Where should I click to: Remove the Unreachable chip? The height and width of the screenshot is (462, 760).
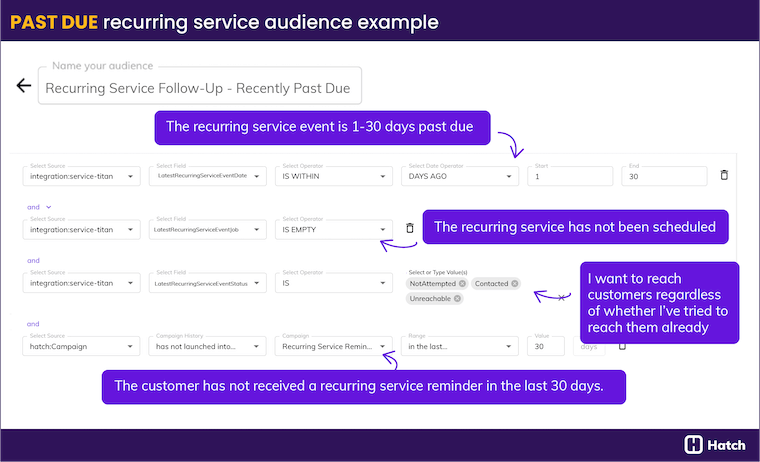pos(457,298)
